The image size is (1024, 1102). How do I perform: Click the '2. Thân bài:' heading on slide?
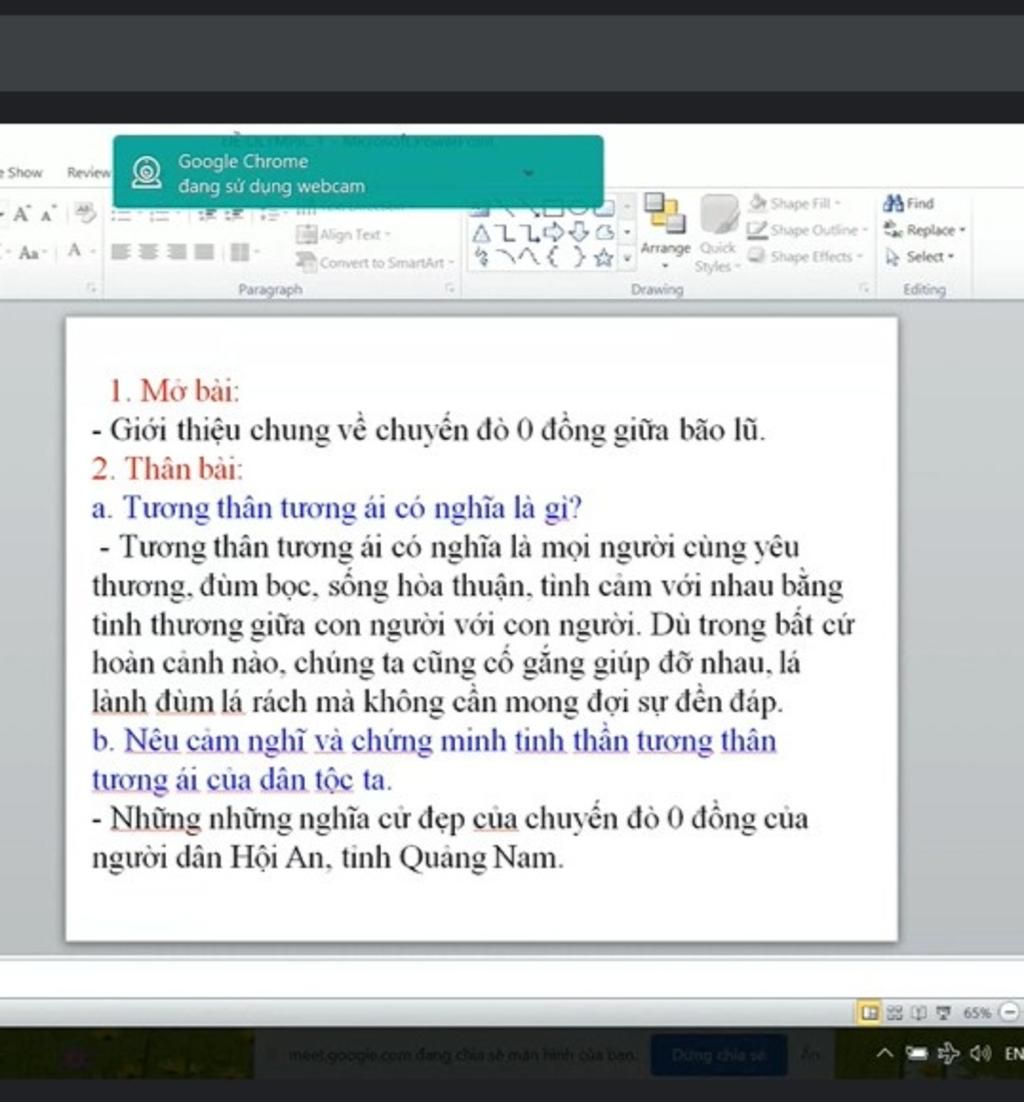(x=167, y=469)
